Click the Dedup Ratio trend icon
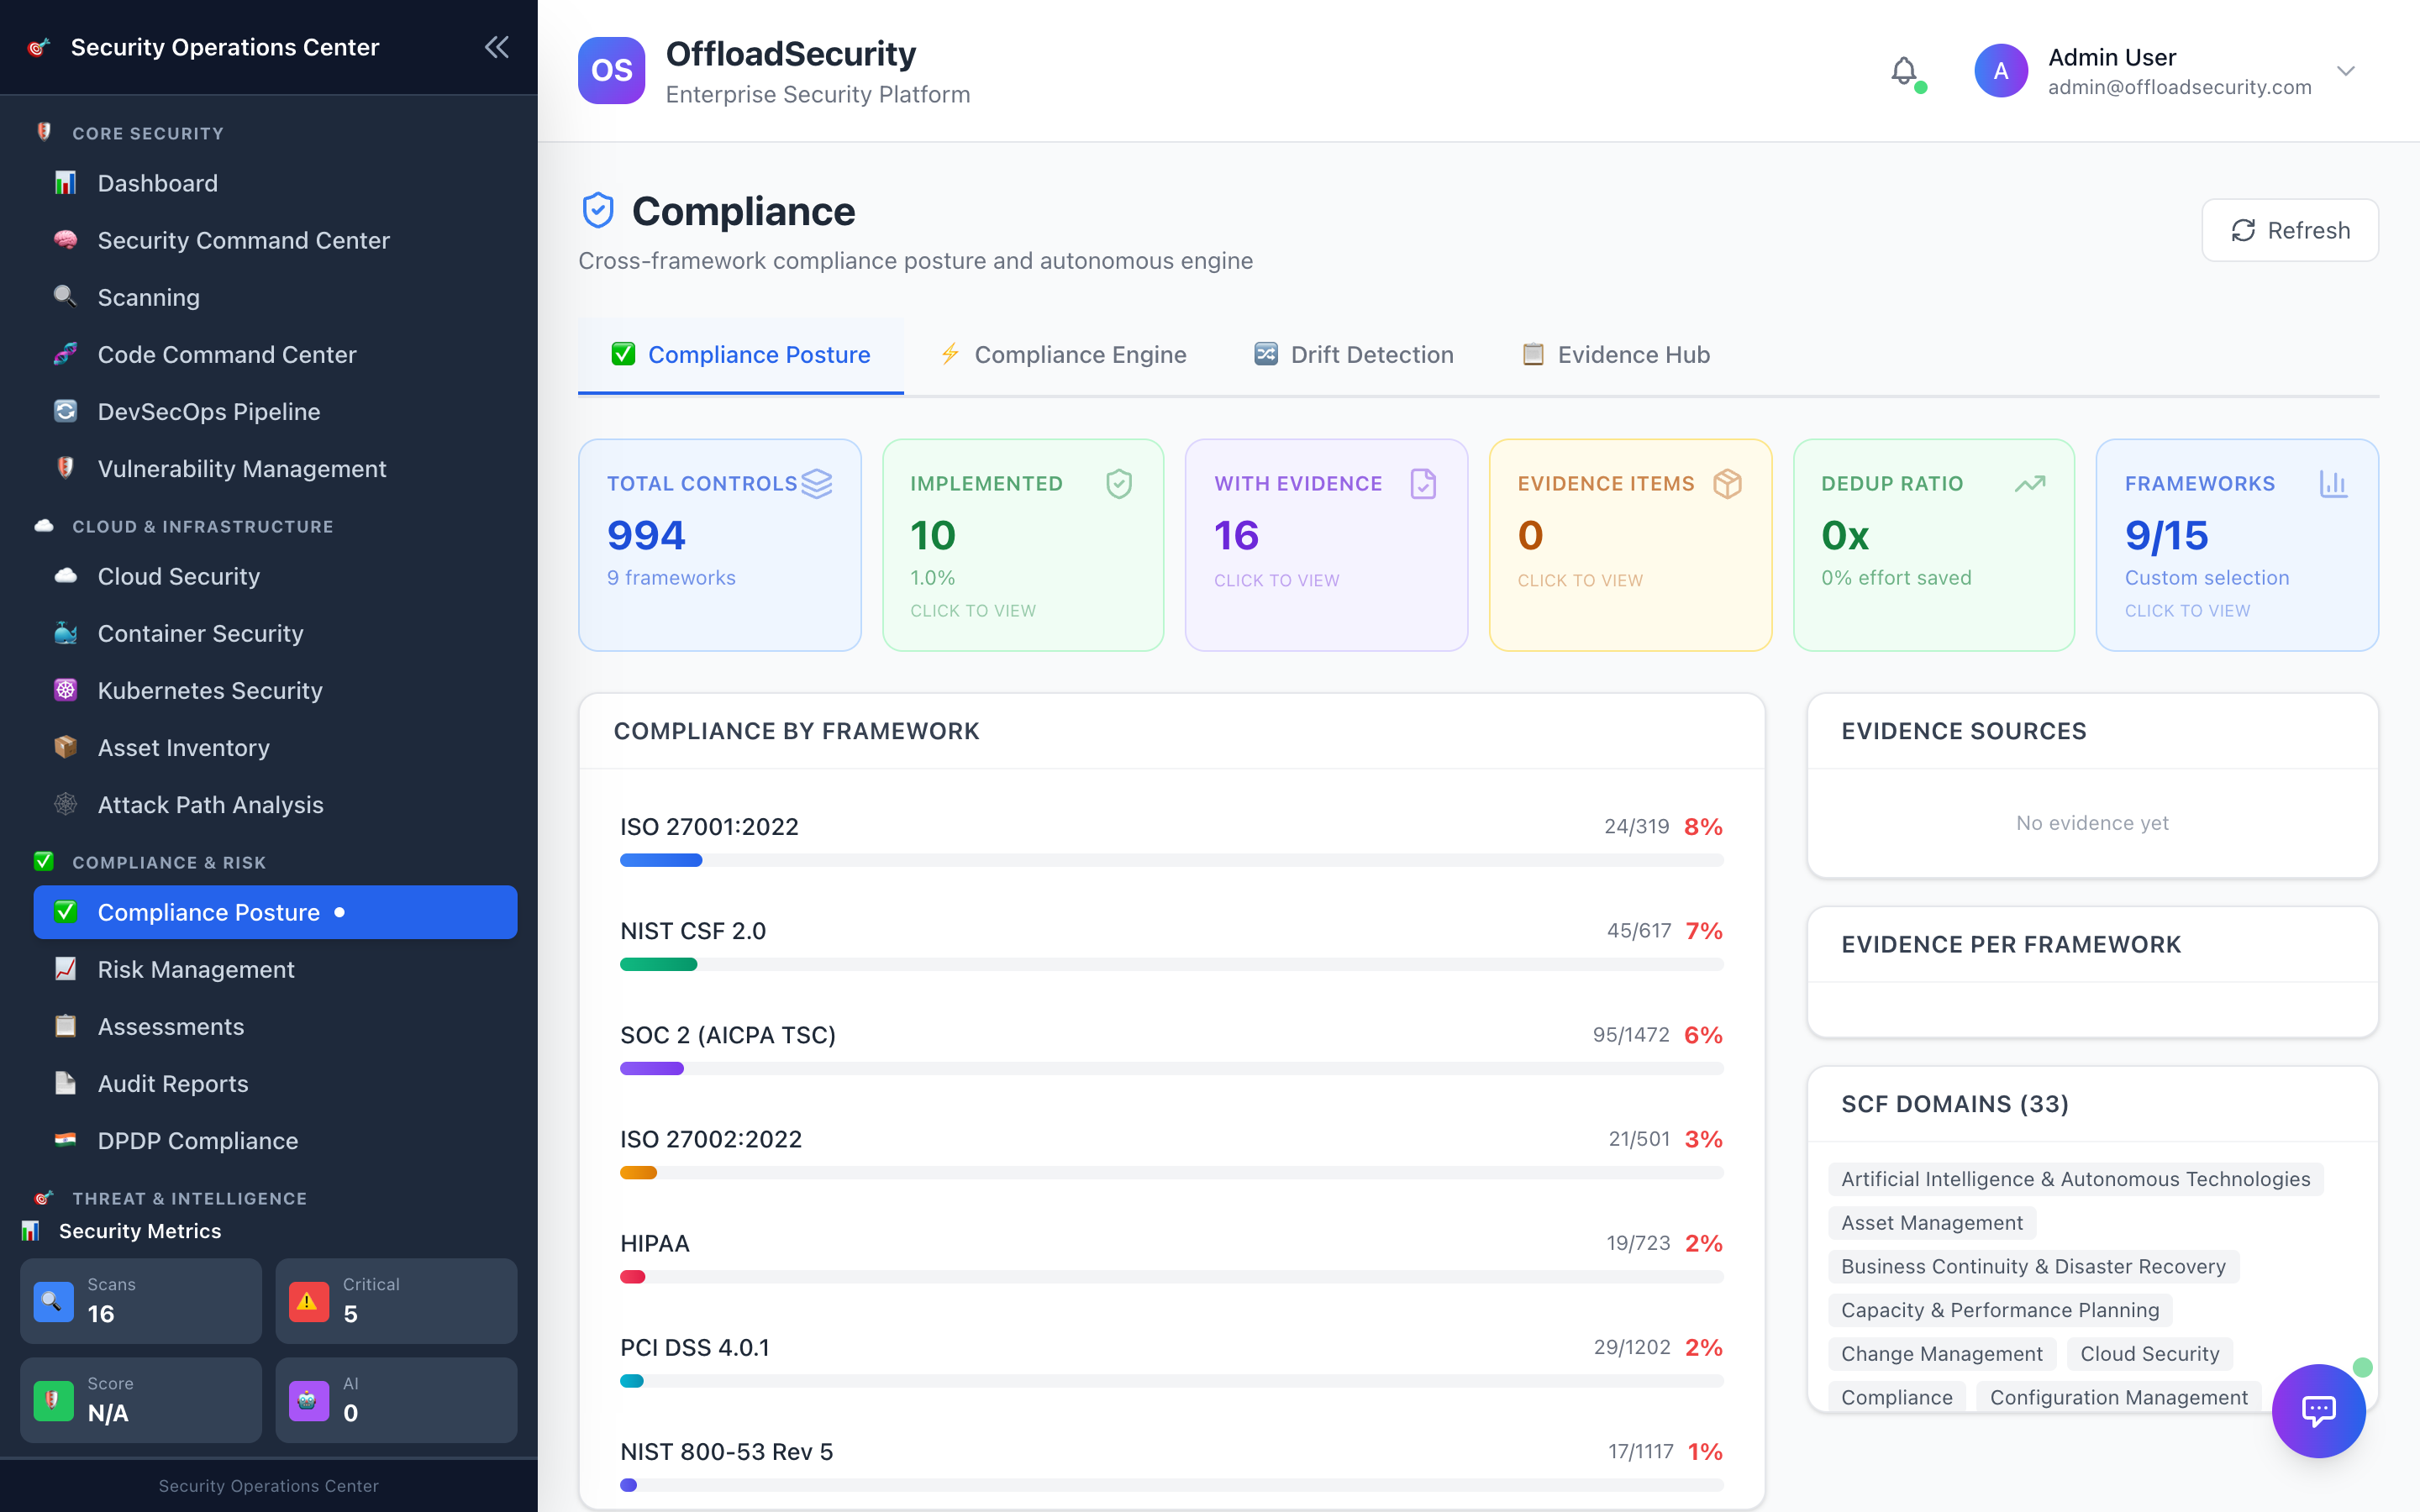 (2030, 484)
